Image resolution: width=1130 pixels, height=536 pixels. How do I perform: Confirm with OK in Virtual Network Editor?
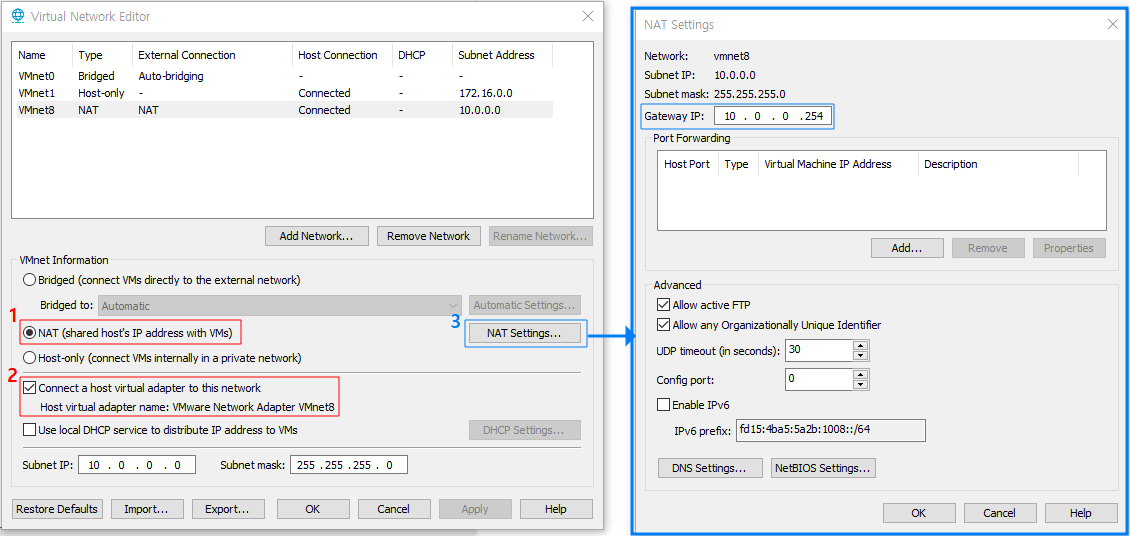[313, 509]
